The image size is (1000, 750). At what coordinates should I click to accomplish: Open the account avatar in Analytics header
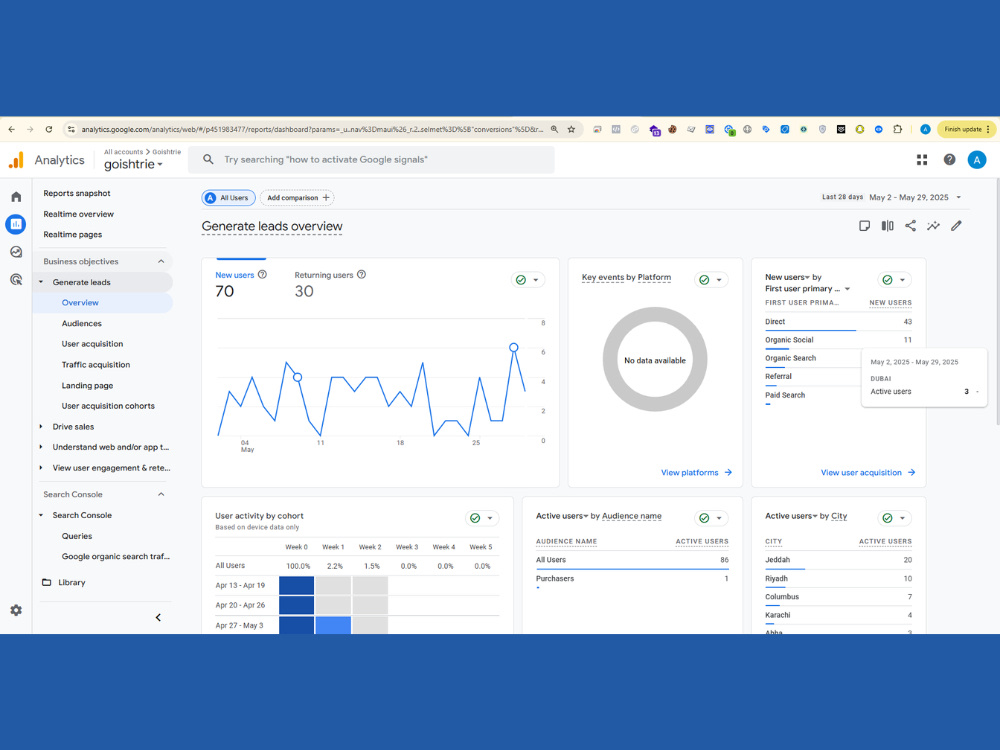(977, 160)
